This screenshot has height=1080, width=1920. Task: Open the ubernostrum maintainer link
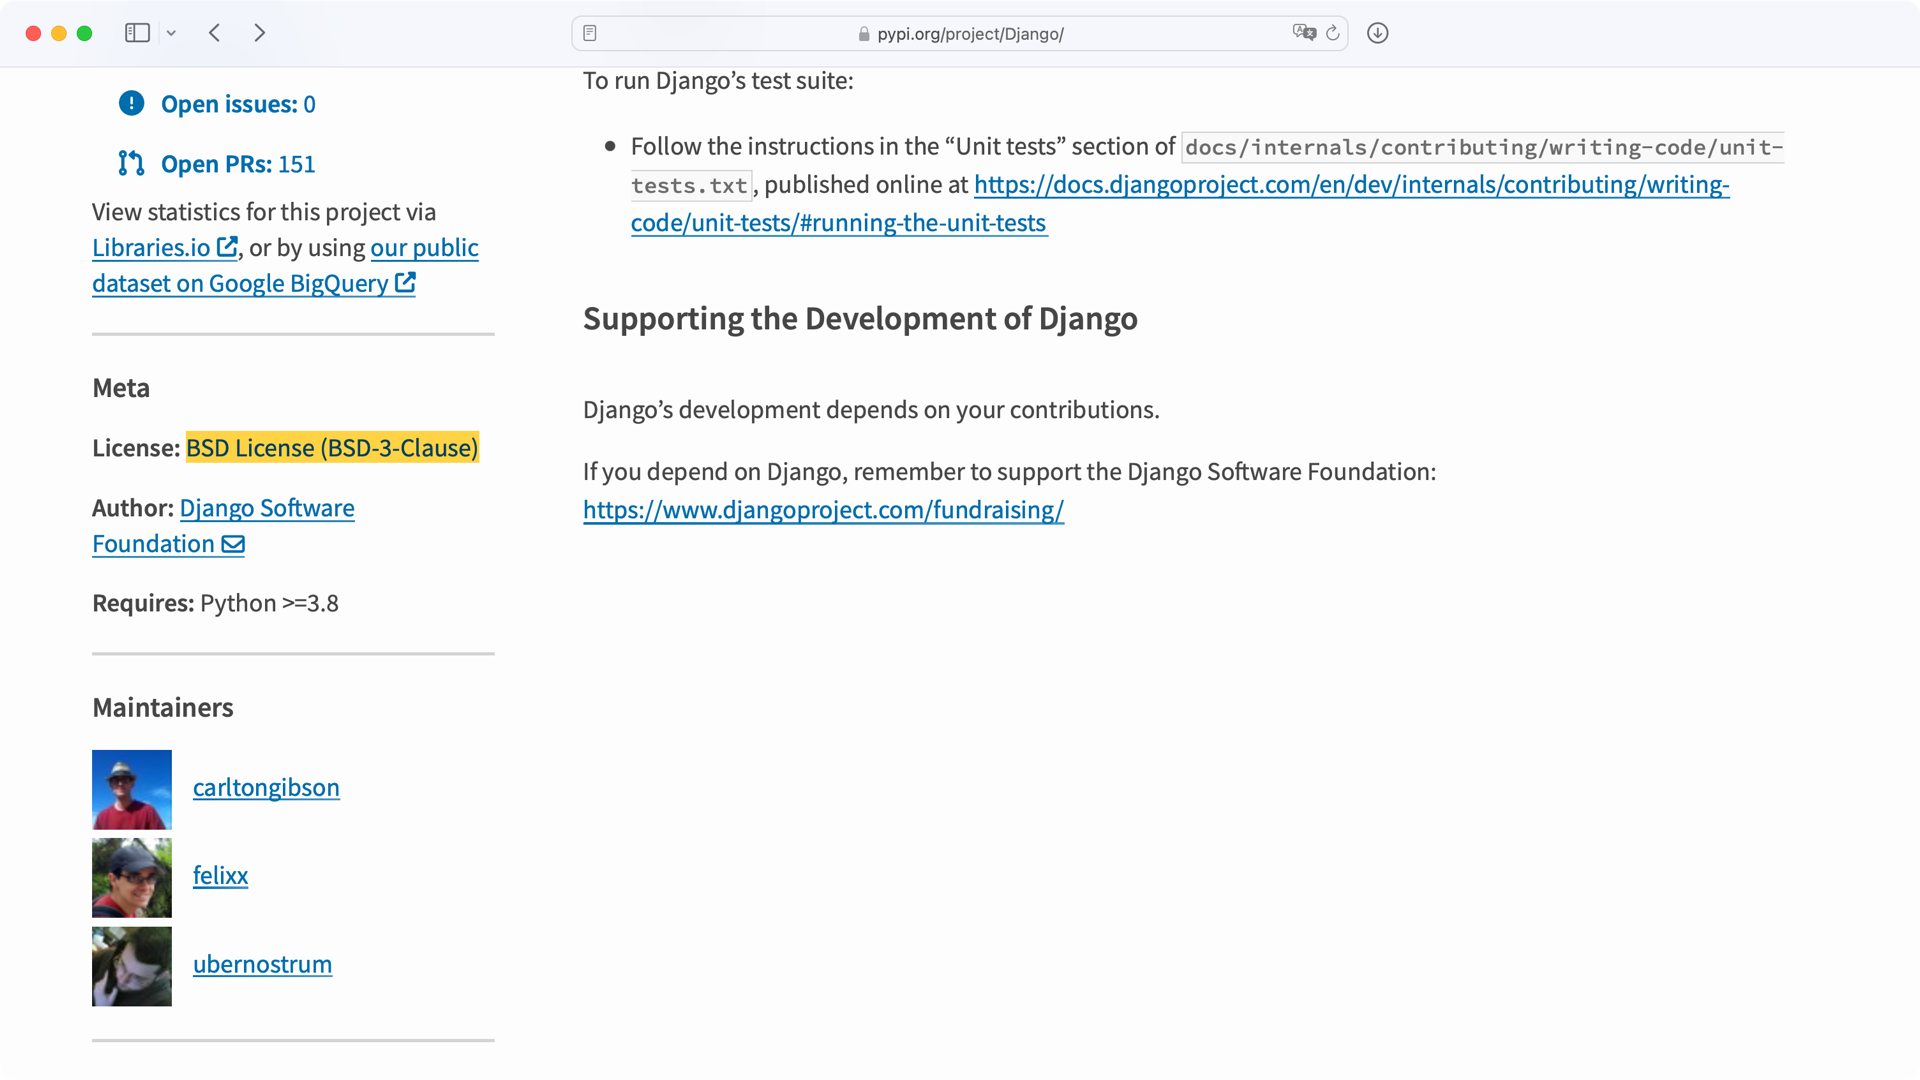point(262,964)
